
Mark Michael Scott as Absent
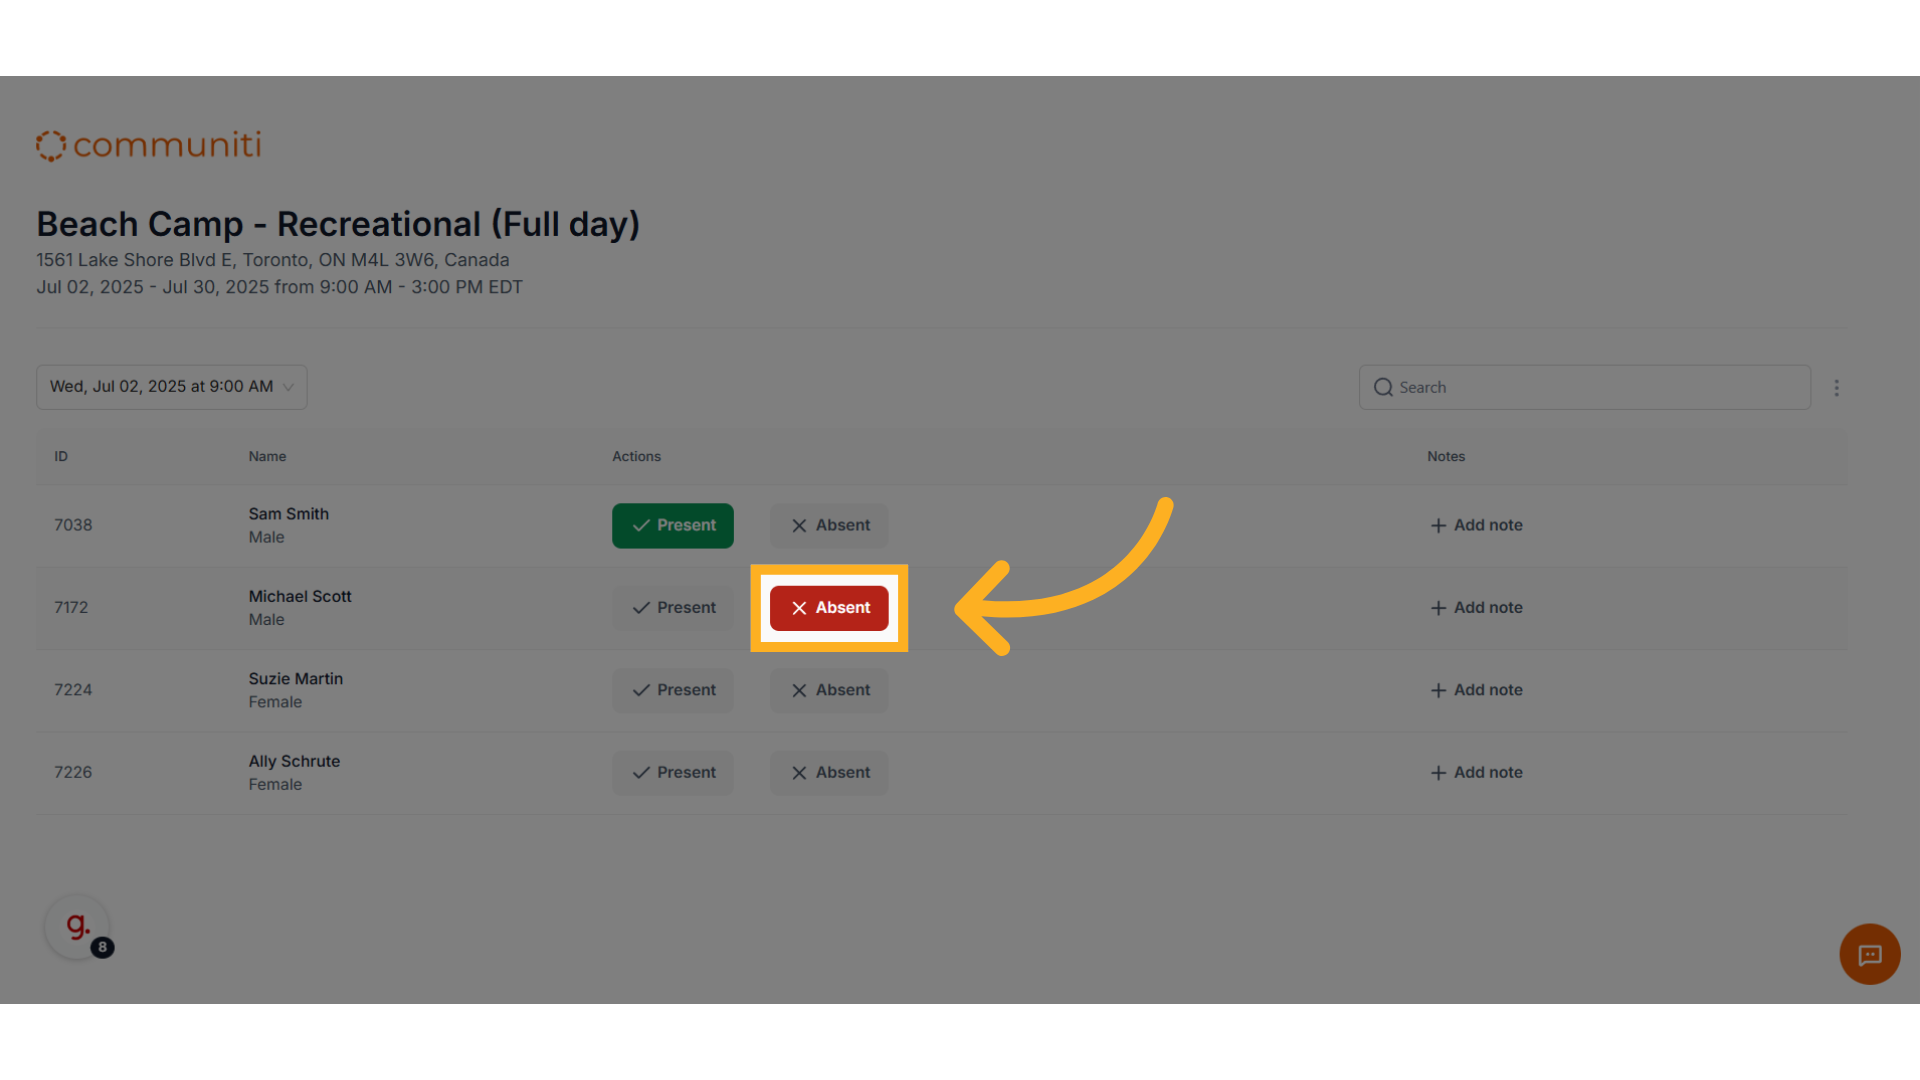pos(829,608)
